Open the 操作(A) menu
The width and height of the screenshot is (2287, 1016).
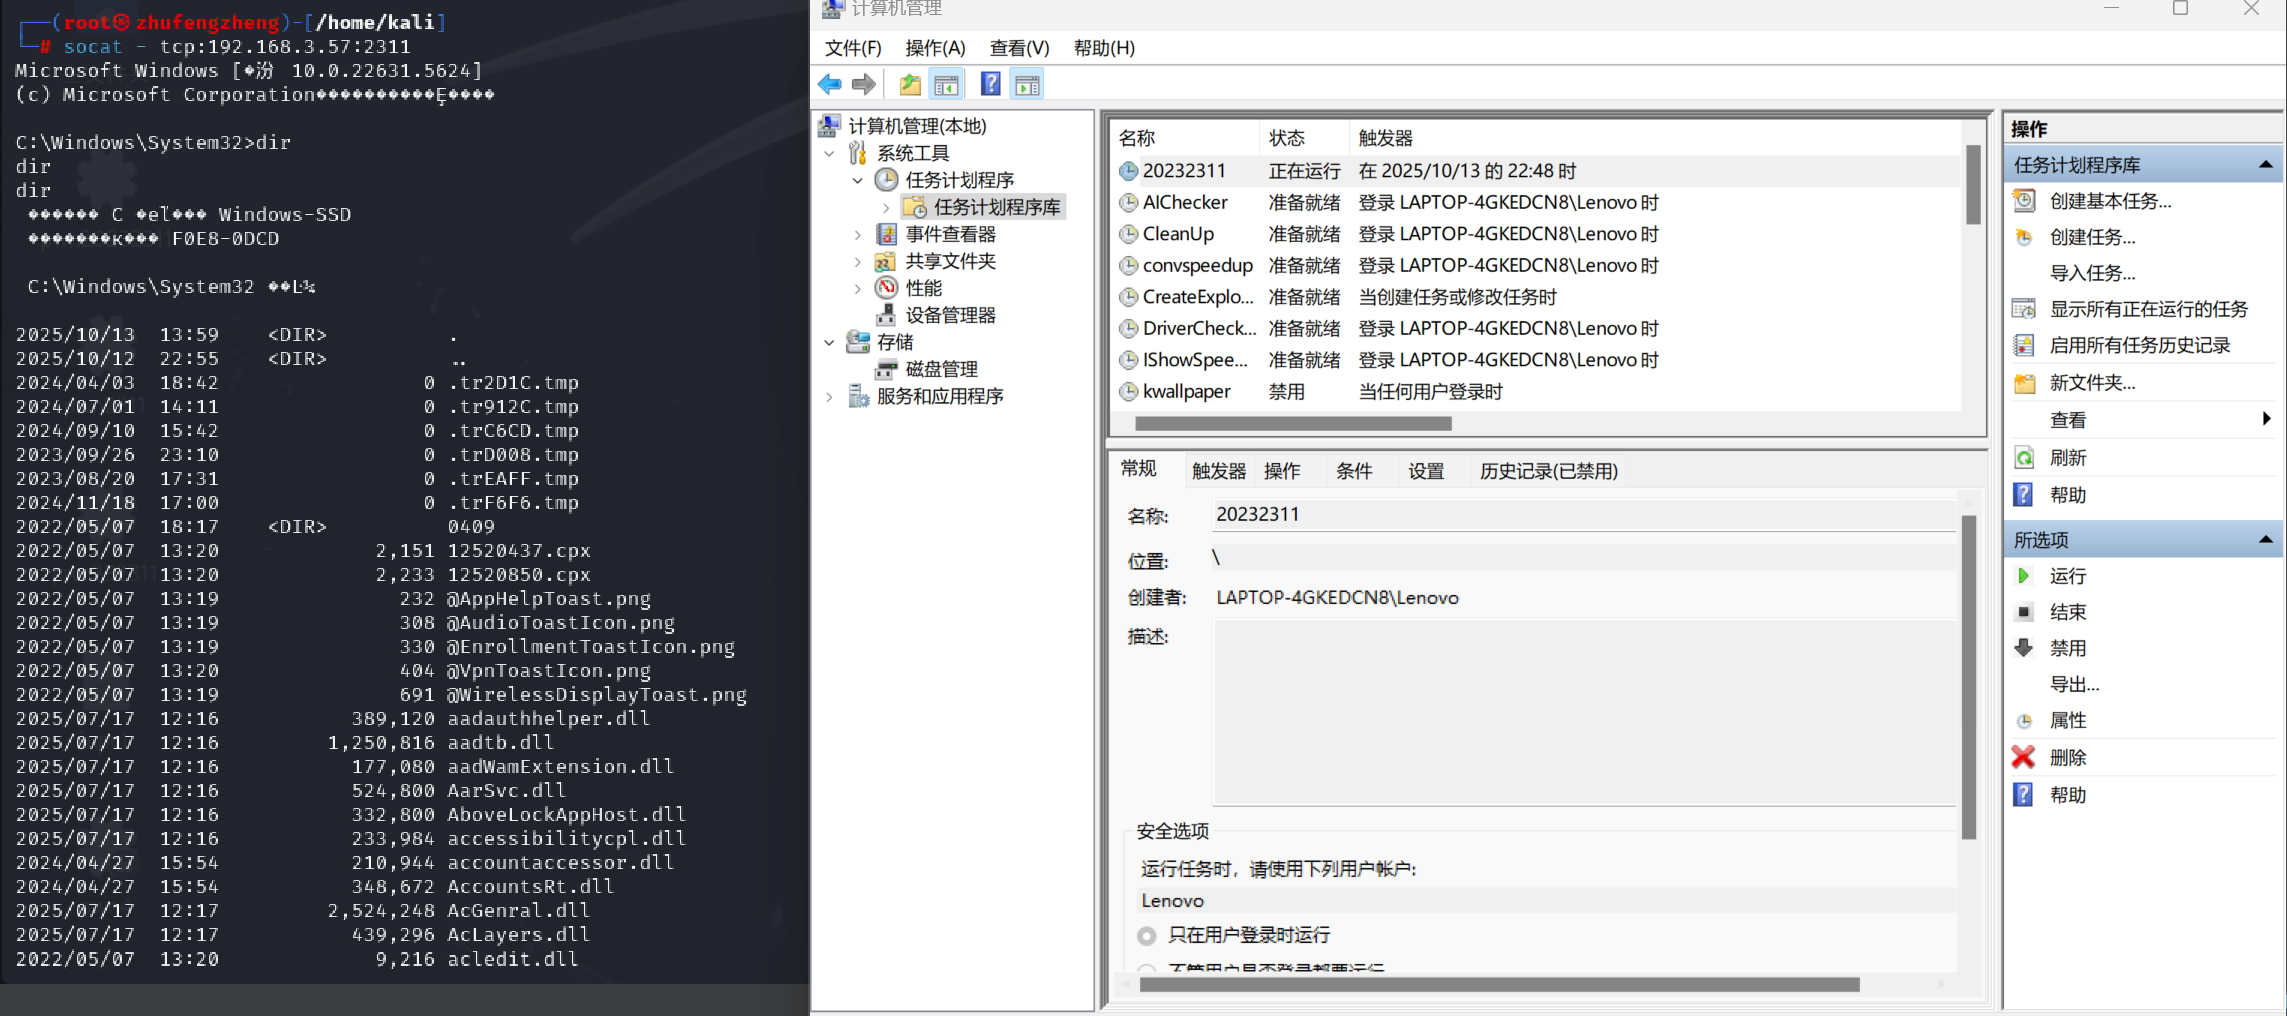click(935, 48)
